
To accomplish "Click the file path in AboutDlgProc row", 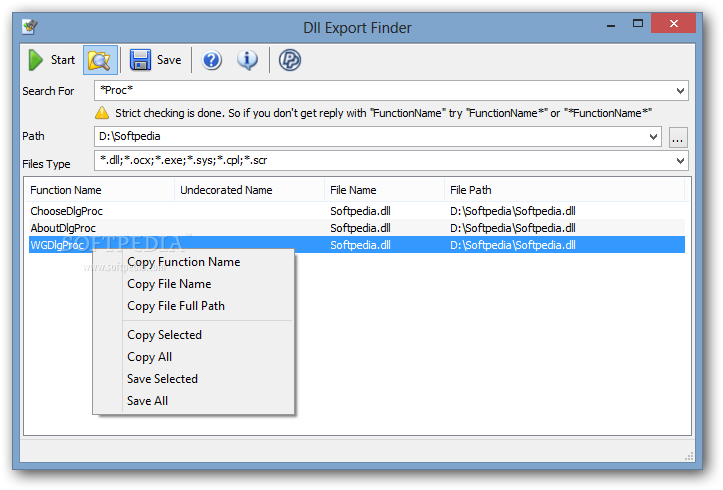I will pos(513,228).
